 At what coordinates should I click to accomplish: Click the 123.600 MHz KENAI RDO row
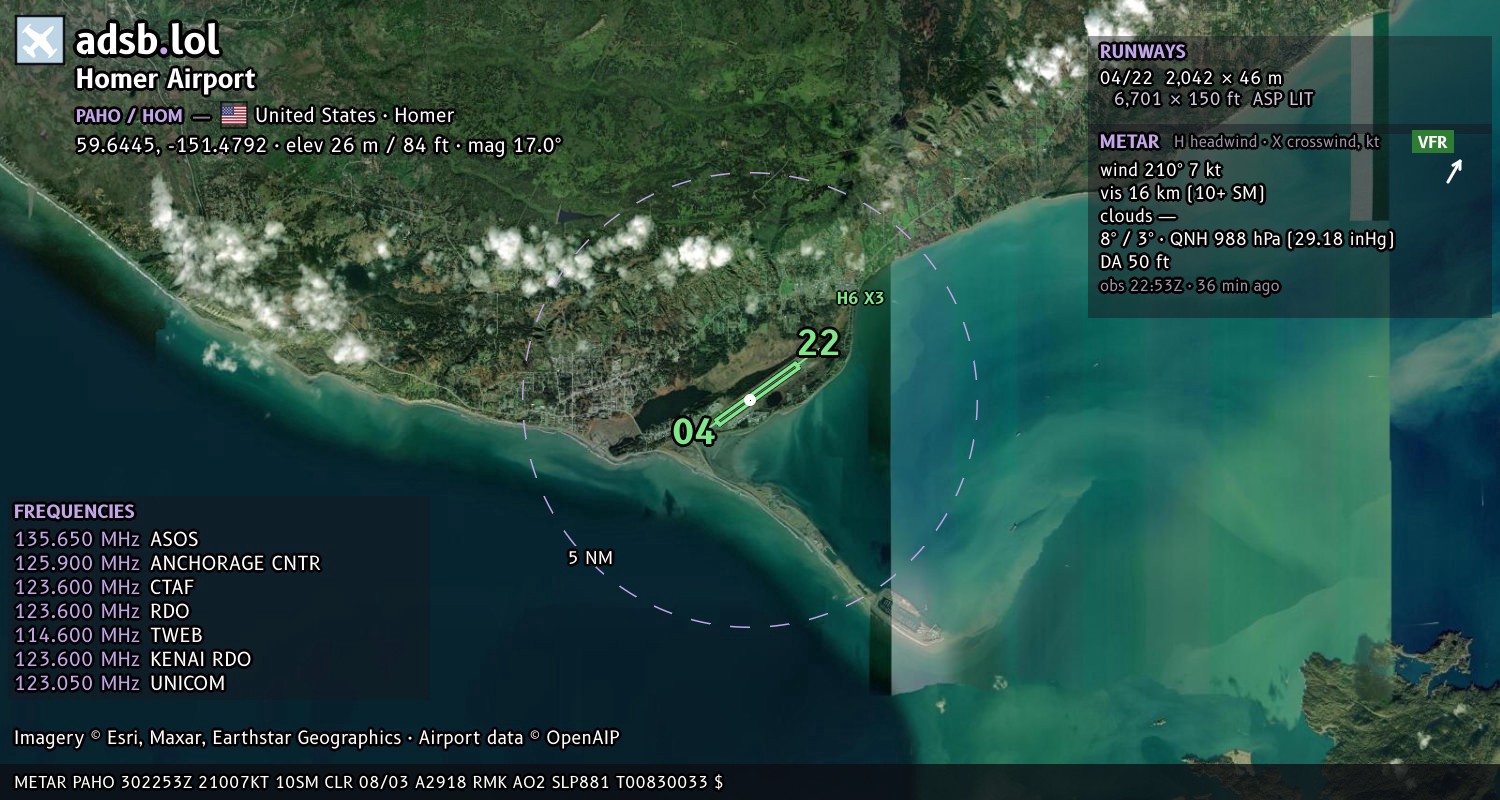click(x=132, y=659)
